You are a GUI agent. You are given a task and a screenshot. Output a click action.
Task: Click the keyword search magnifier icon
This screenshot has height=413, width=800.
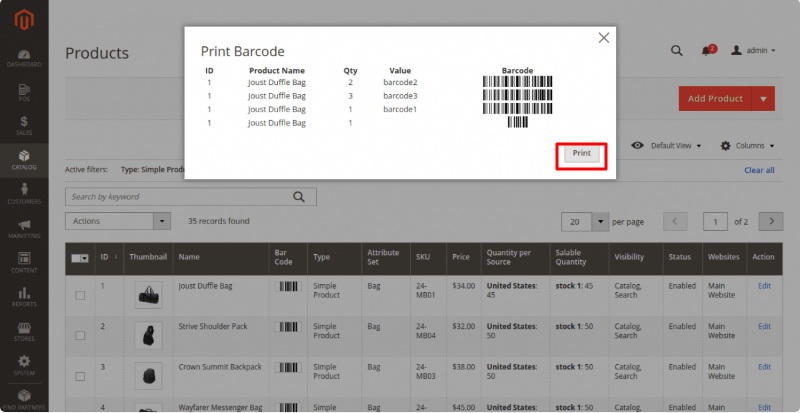pos(298,197)
